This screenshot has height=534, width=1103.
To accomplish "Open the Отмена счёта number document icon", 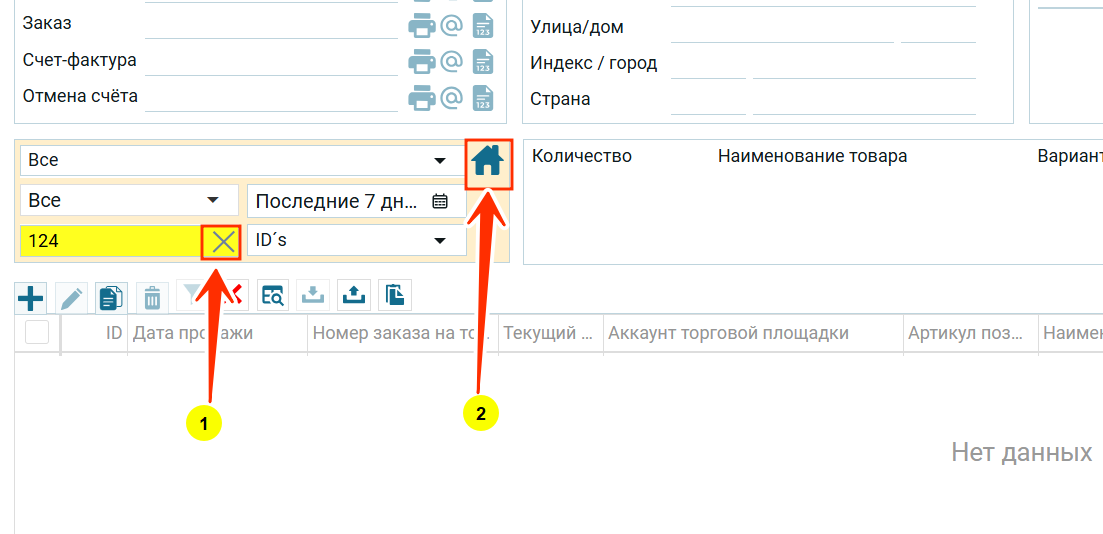I will (483, 98).
